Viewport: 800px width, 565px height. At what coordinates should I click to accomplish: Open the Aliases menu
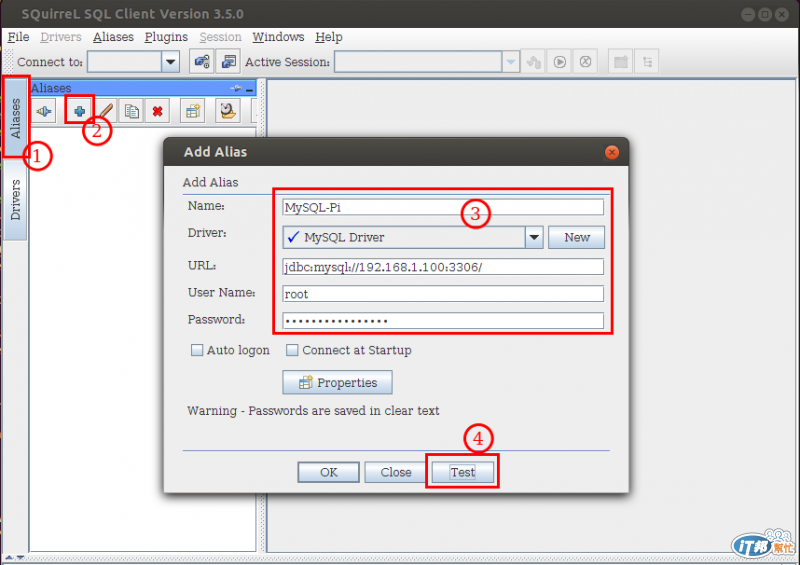pyautogui.click(x=113, y=37)
